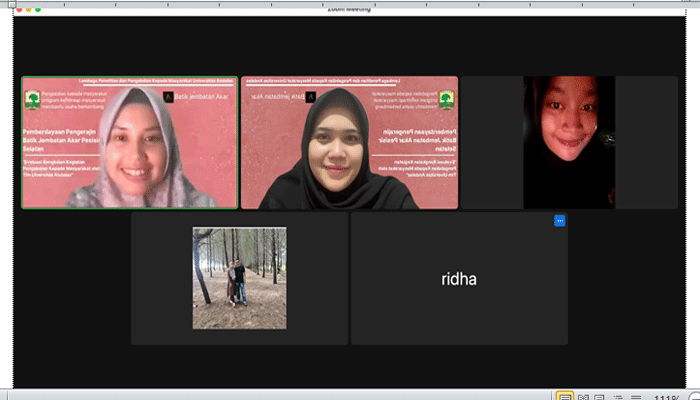The width and height of the screenshot is (700, 400).
Task: Select the Print Layout view icon
Action: click(x=565, y=396)
